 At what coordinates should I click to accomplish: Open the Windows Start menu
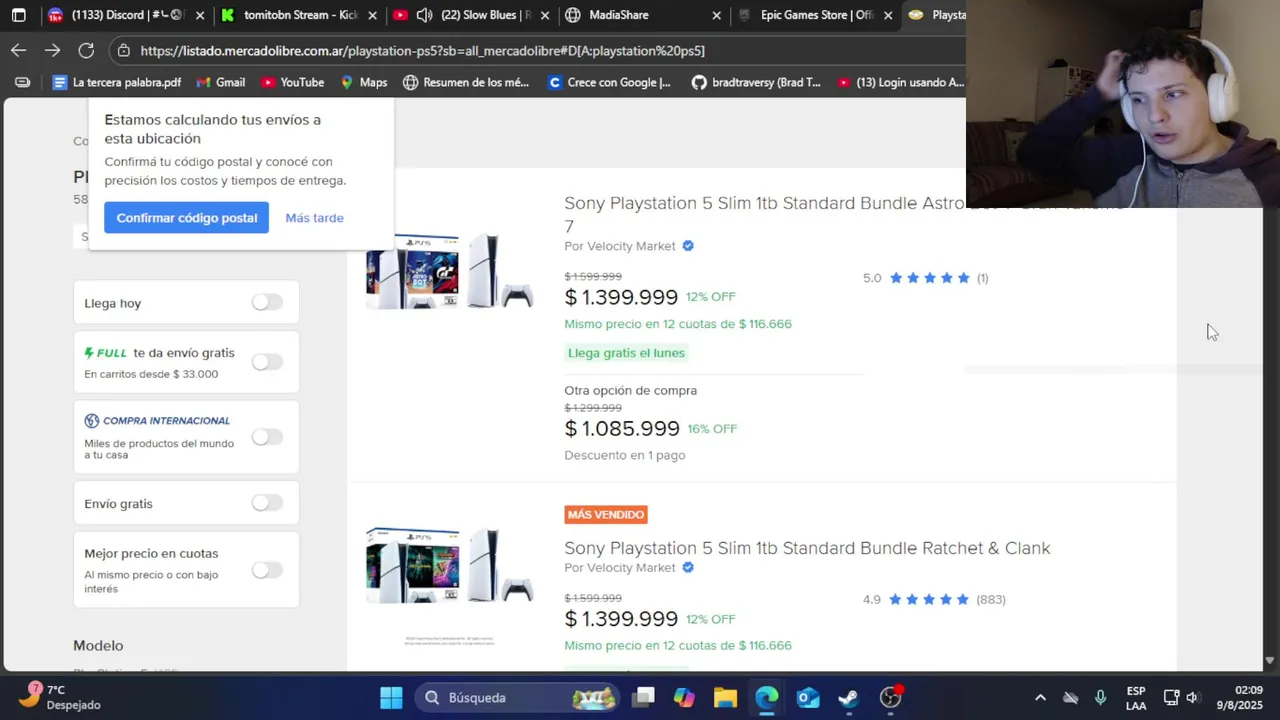(391, 697)
